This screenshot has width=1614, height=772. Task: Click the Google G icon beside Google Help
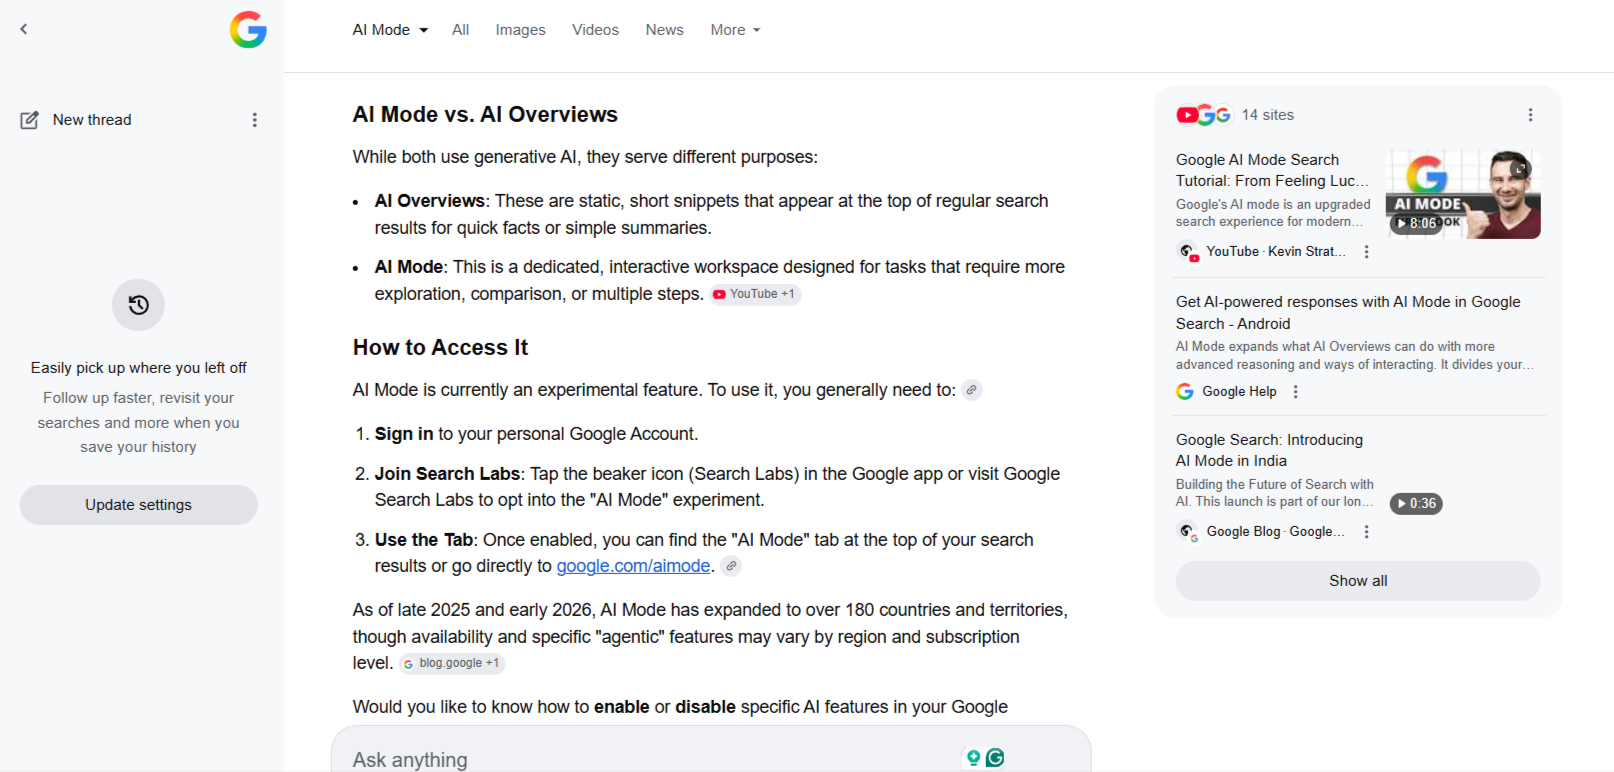point(1185,392)
